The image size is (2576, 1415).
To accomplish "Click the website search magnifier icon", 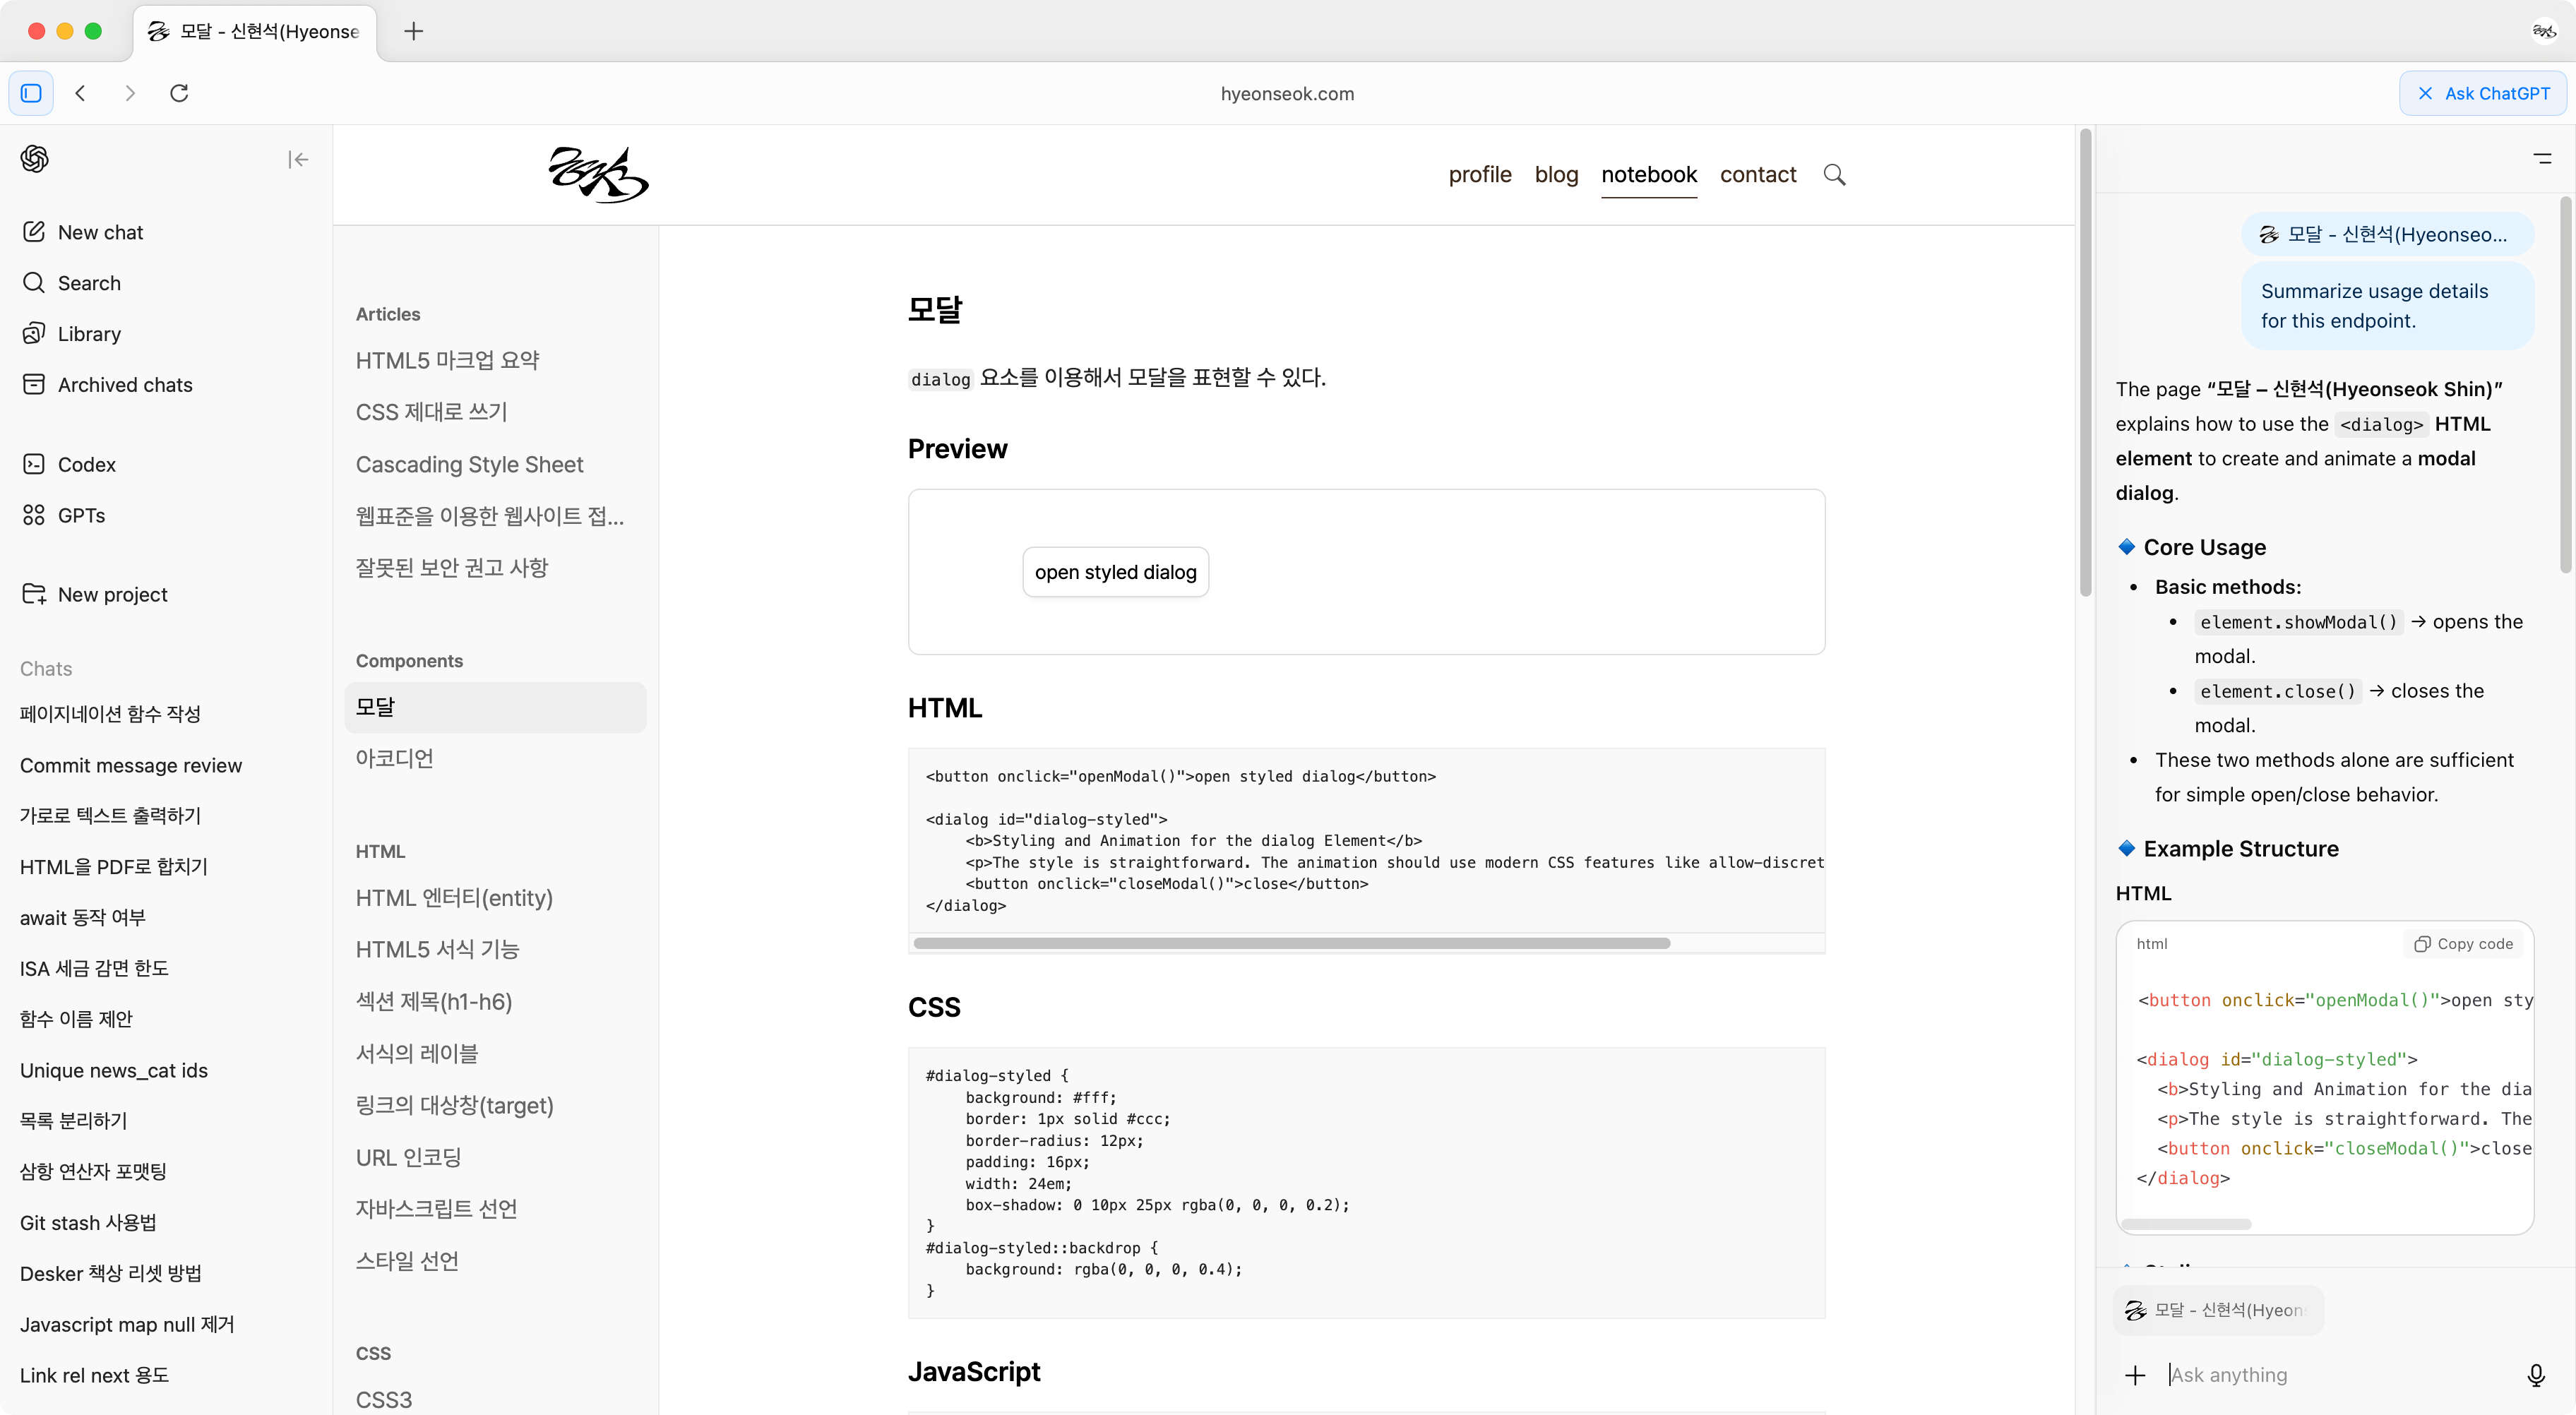I will [1834, 175].
